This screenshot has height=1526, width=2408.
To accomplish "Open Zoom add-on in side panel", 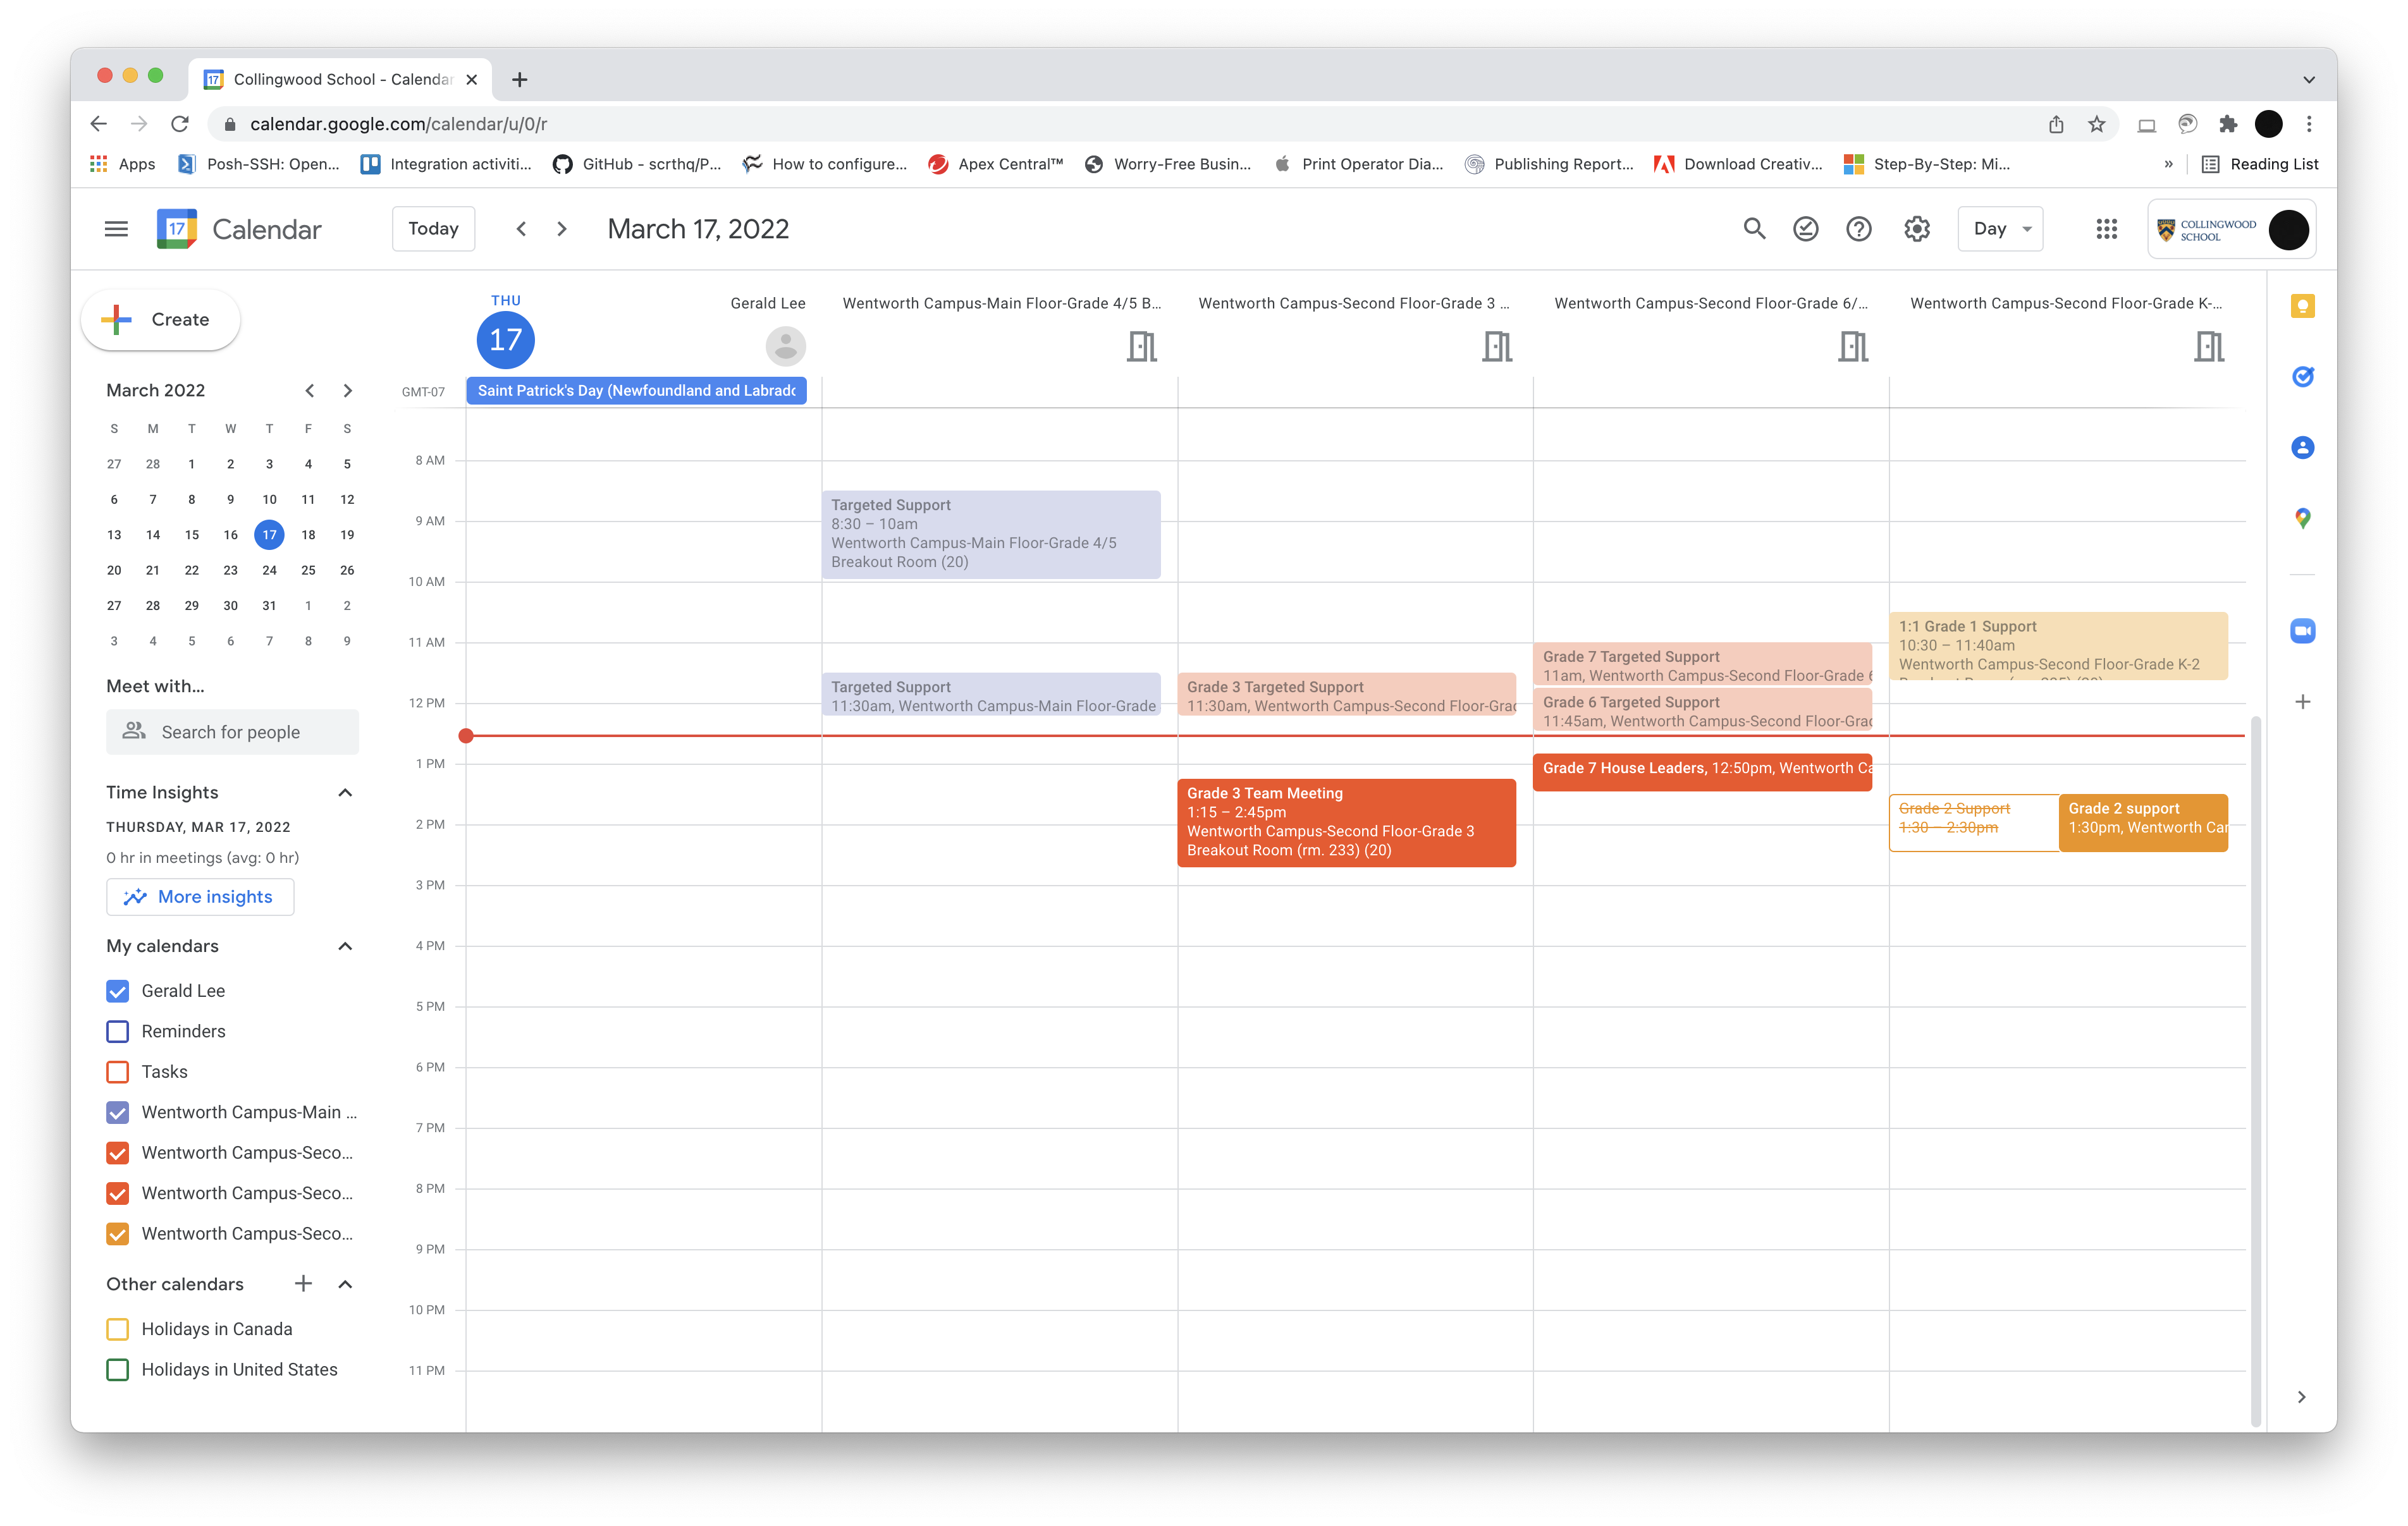I will point(2302,631).
